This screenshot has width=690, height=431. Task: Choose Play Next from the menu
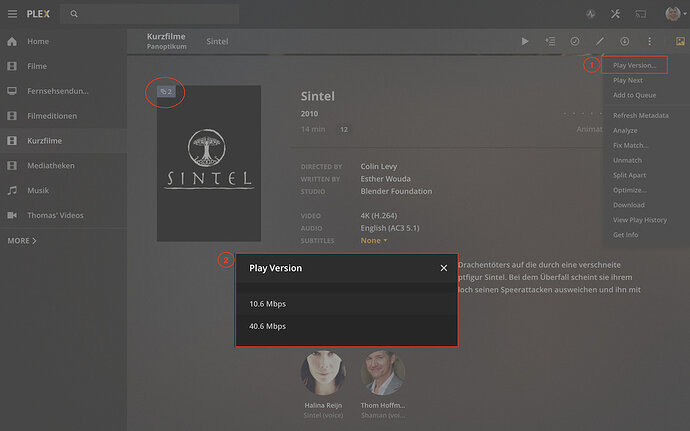[x=628, y=80]
